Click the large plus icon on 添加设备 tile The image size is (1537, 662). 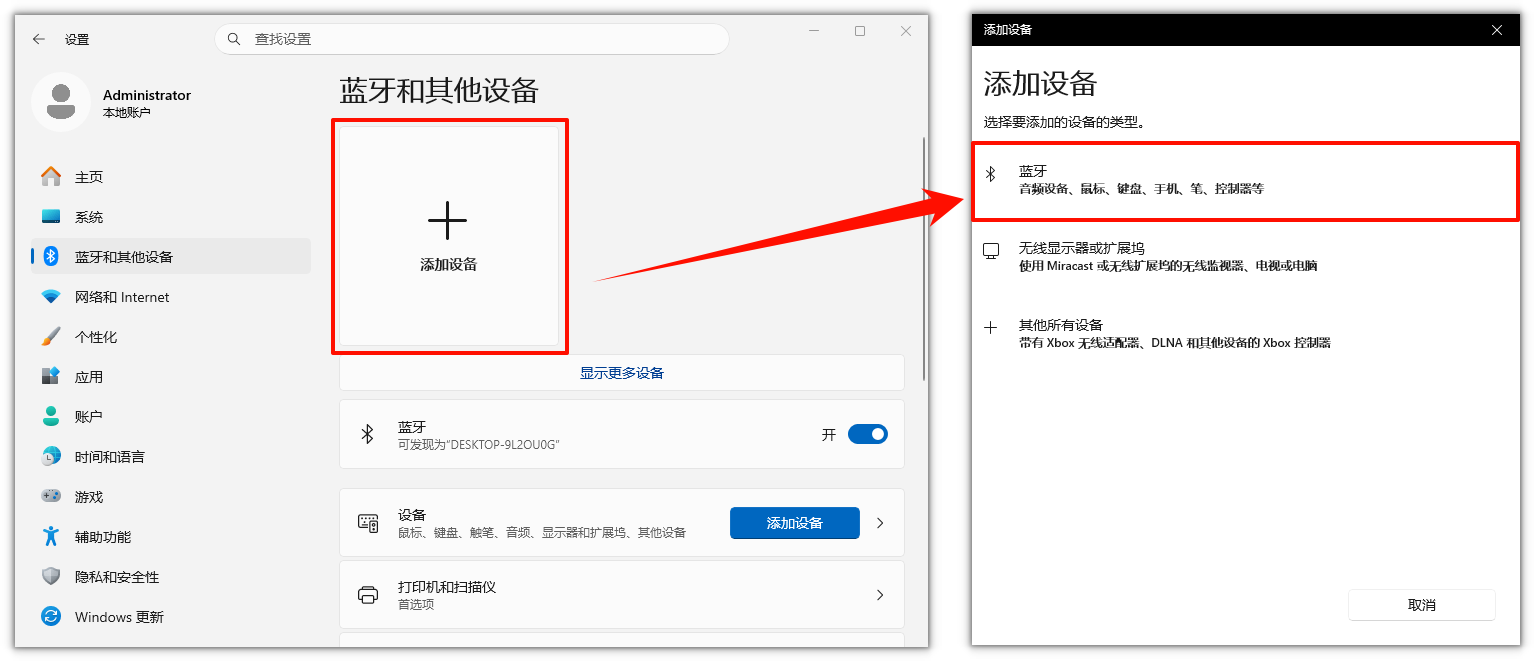coord(447,220)
